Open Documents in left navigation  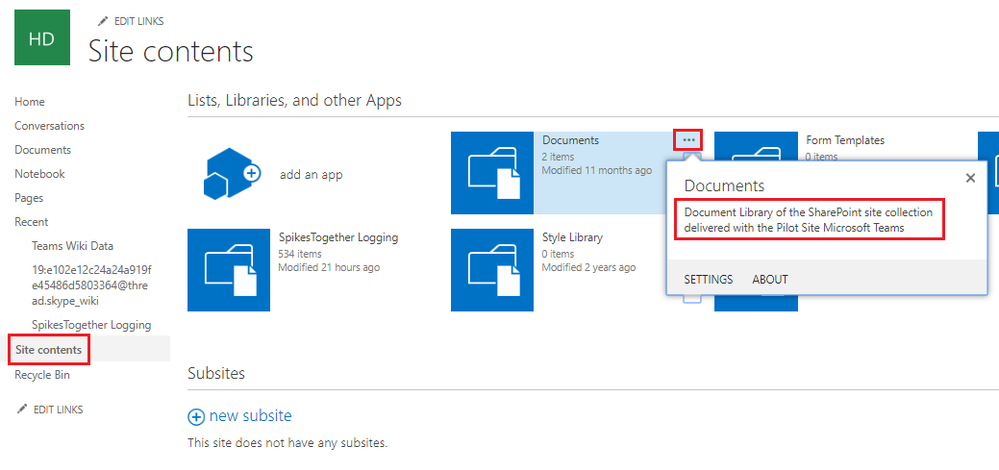(x=43, y=150)
